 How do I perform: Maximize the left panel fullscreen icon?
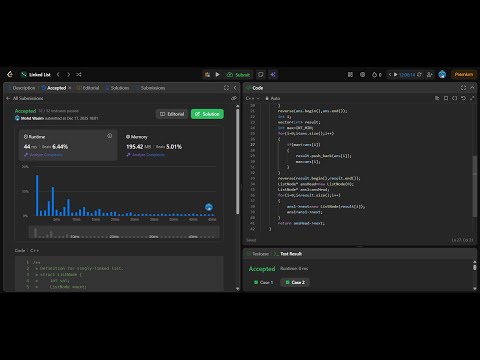(226, 88)
